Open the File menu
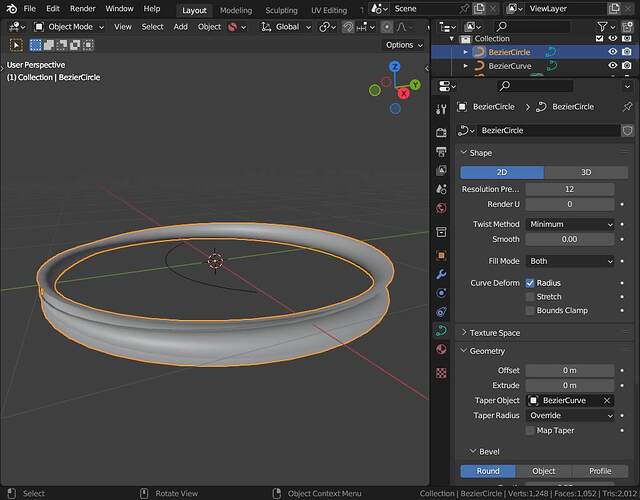The image size is (640, 500). [30, 9]
